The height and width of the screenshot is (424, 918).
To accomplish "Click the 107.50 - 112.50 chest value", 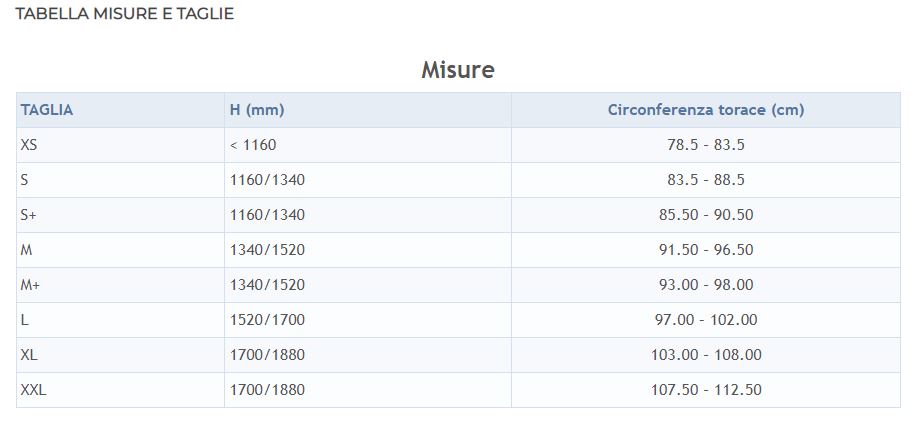I will [705, 390].
